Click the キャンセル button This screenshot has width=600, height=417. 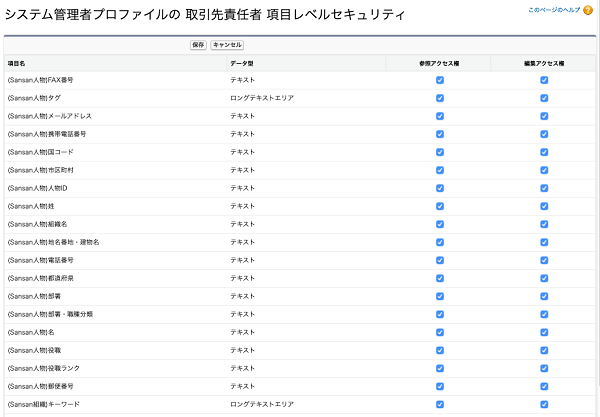pos(227,45)
